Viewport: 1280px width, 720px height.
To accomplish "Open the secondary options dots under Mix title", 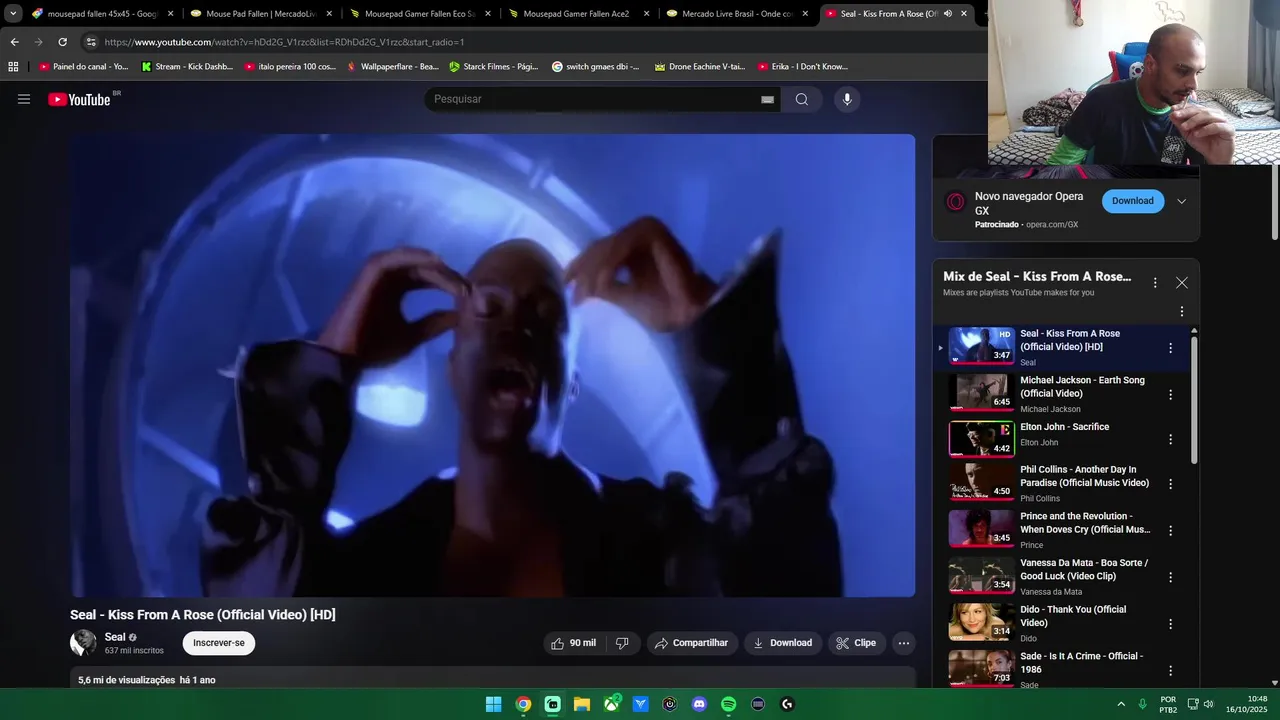I will coord(1182,312).
